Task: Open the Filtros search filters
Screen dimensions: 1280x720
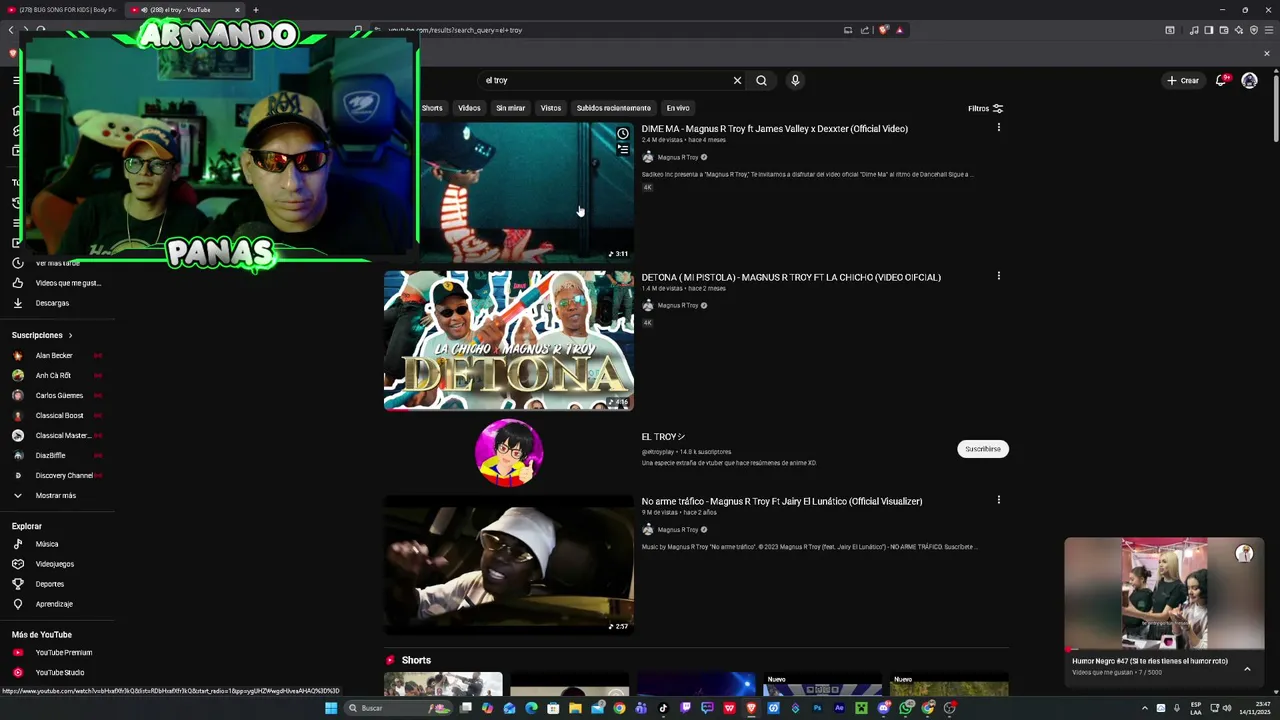Action: click(x=985, y=108)
